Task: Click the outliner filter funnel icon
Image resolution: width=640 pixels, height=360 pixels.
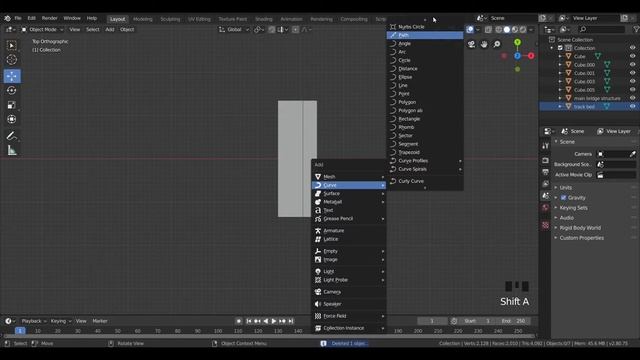Action: pos(636,29)
